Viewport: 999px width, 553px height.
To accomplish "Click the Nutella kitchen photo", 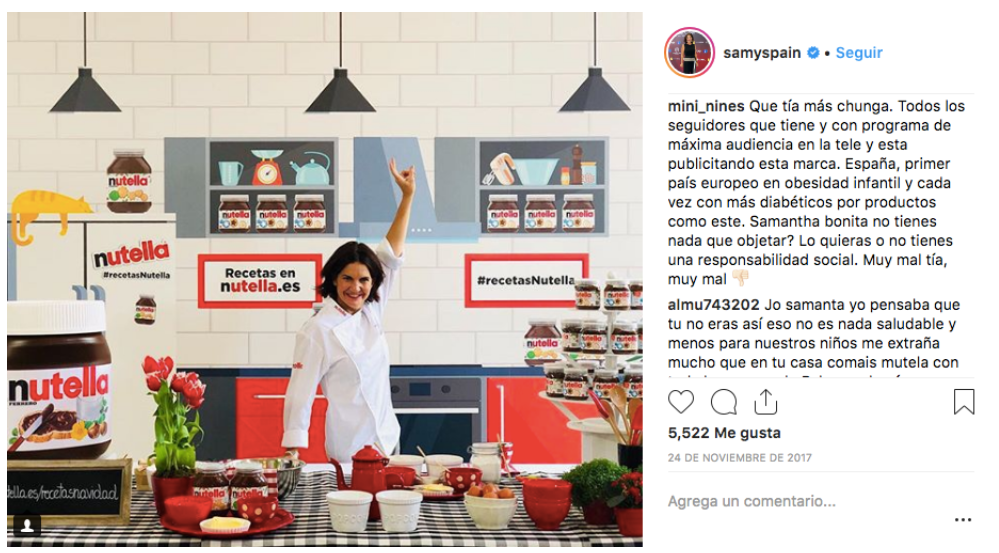I will click(x=324, y=279).
